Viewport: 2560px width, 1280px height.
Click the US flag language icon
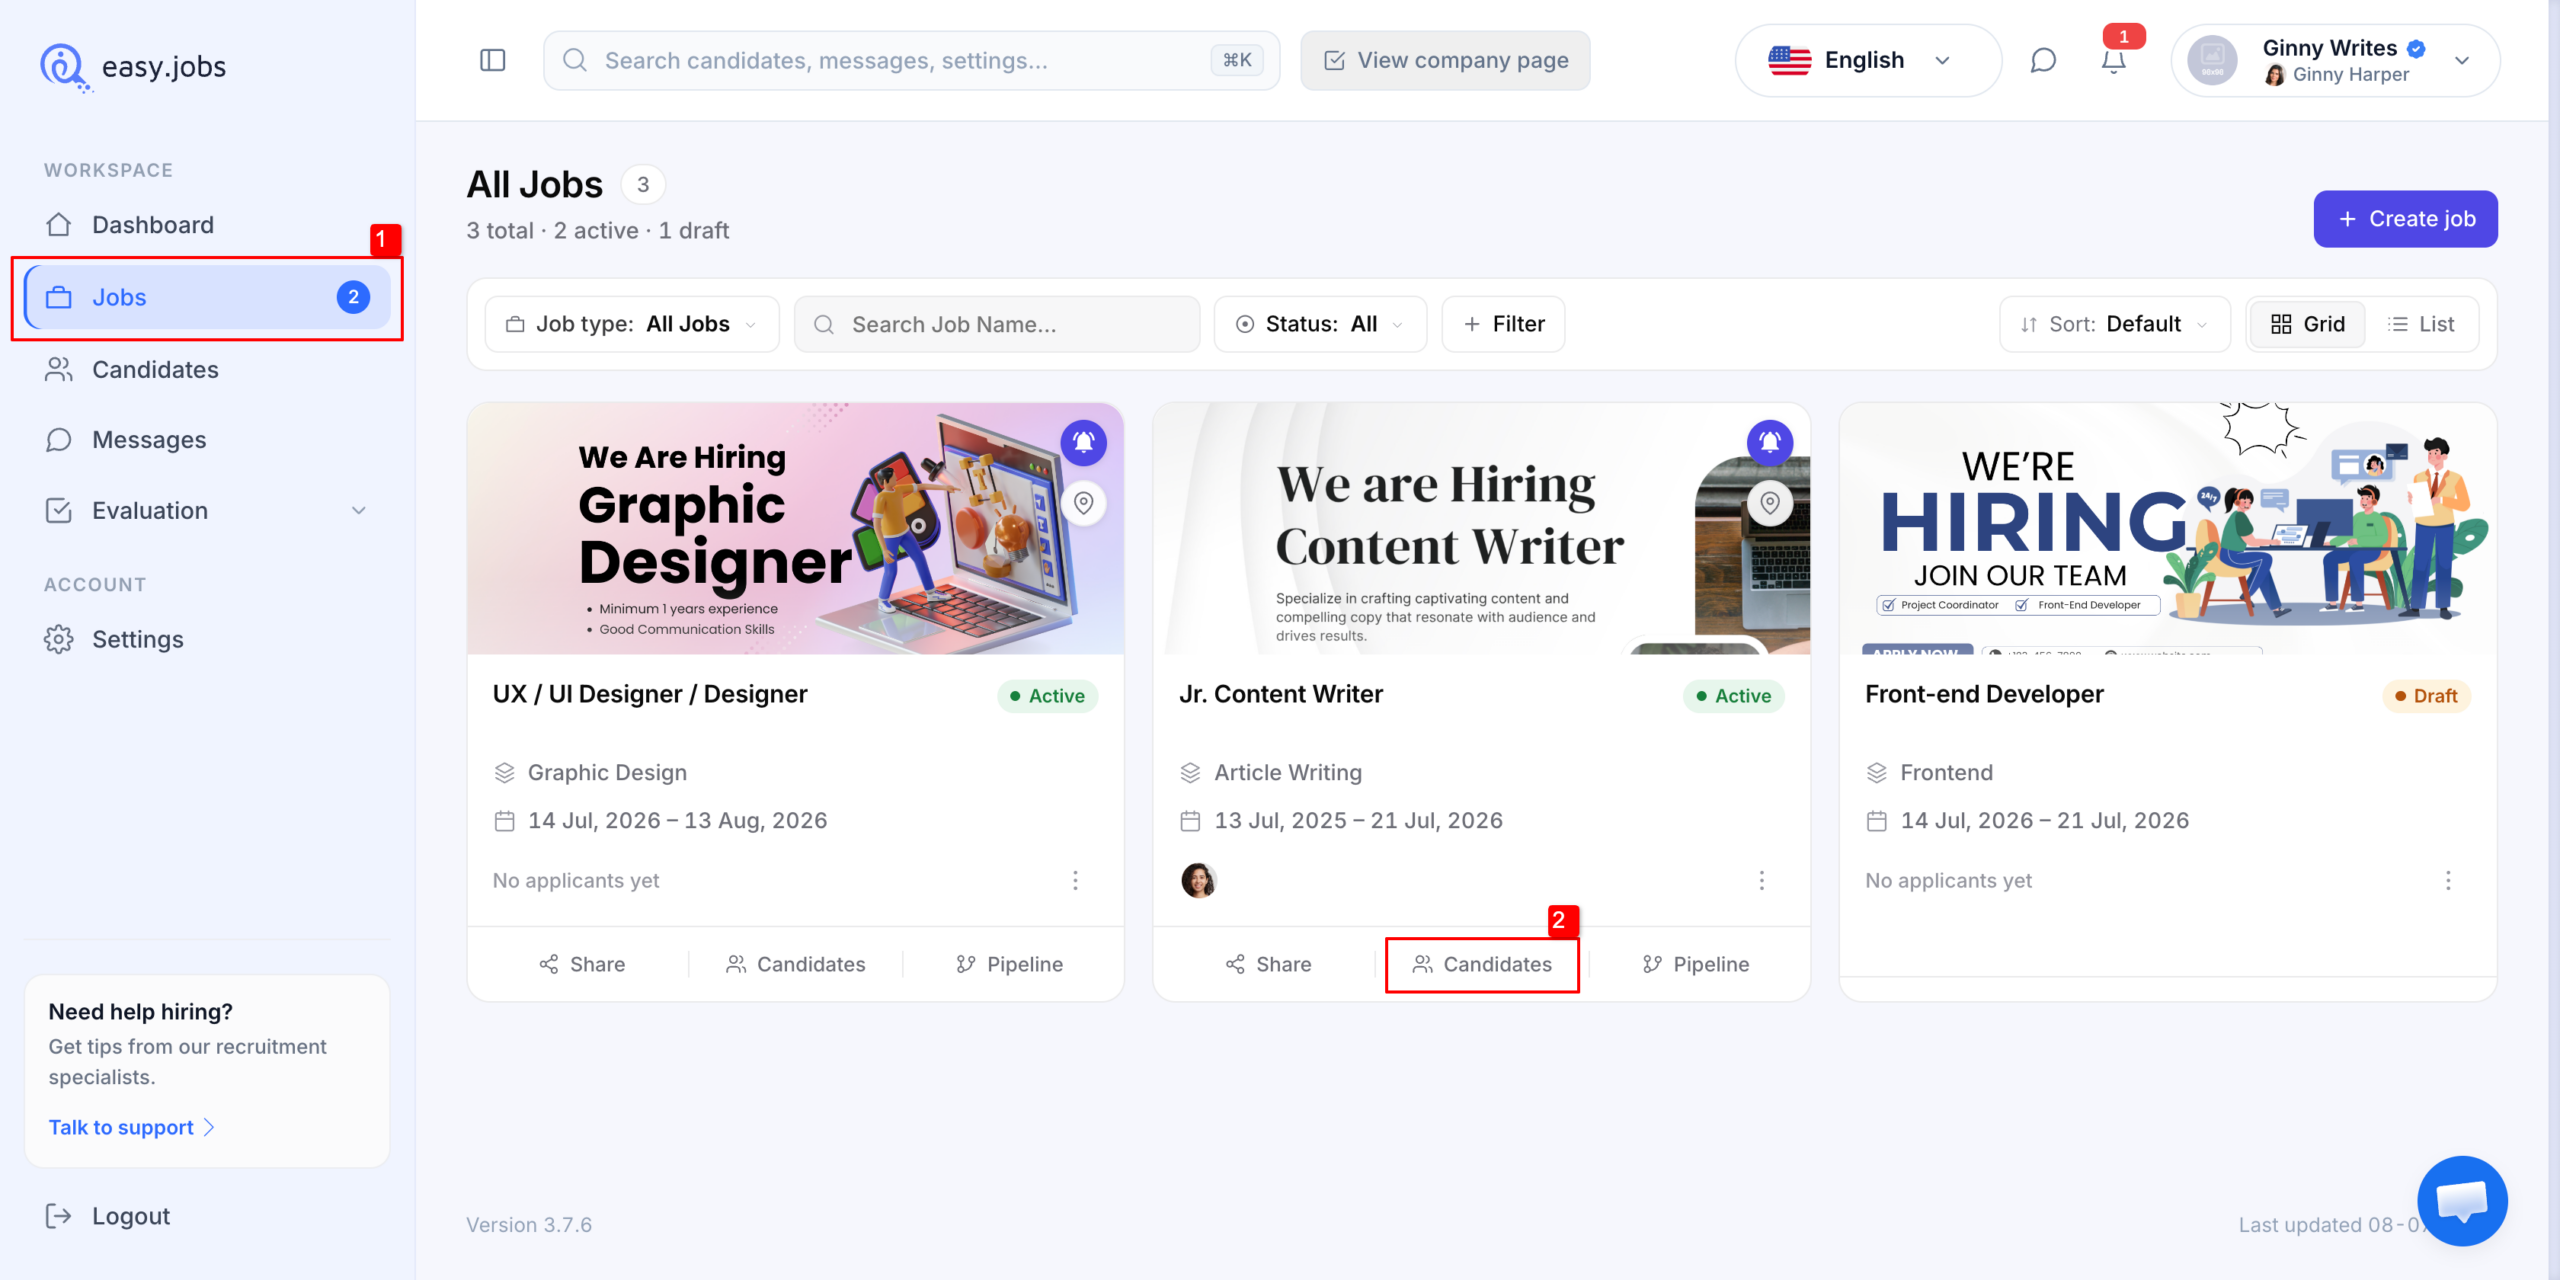pos(1789,61)
